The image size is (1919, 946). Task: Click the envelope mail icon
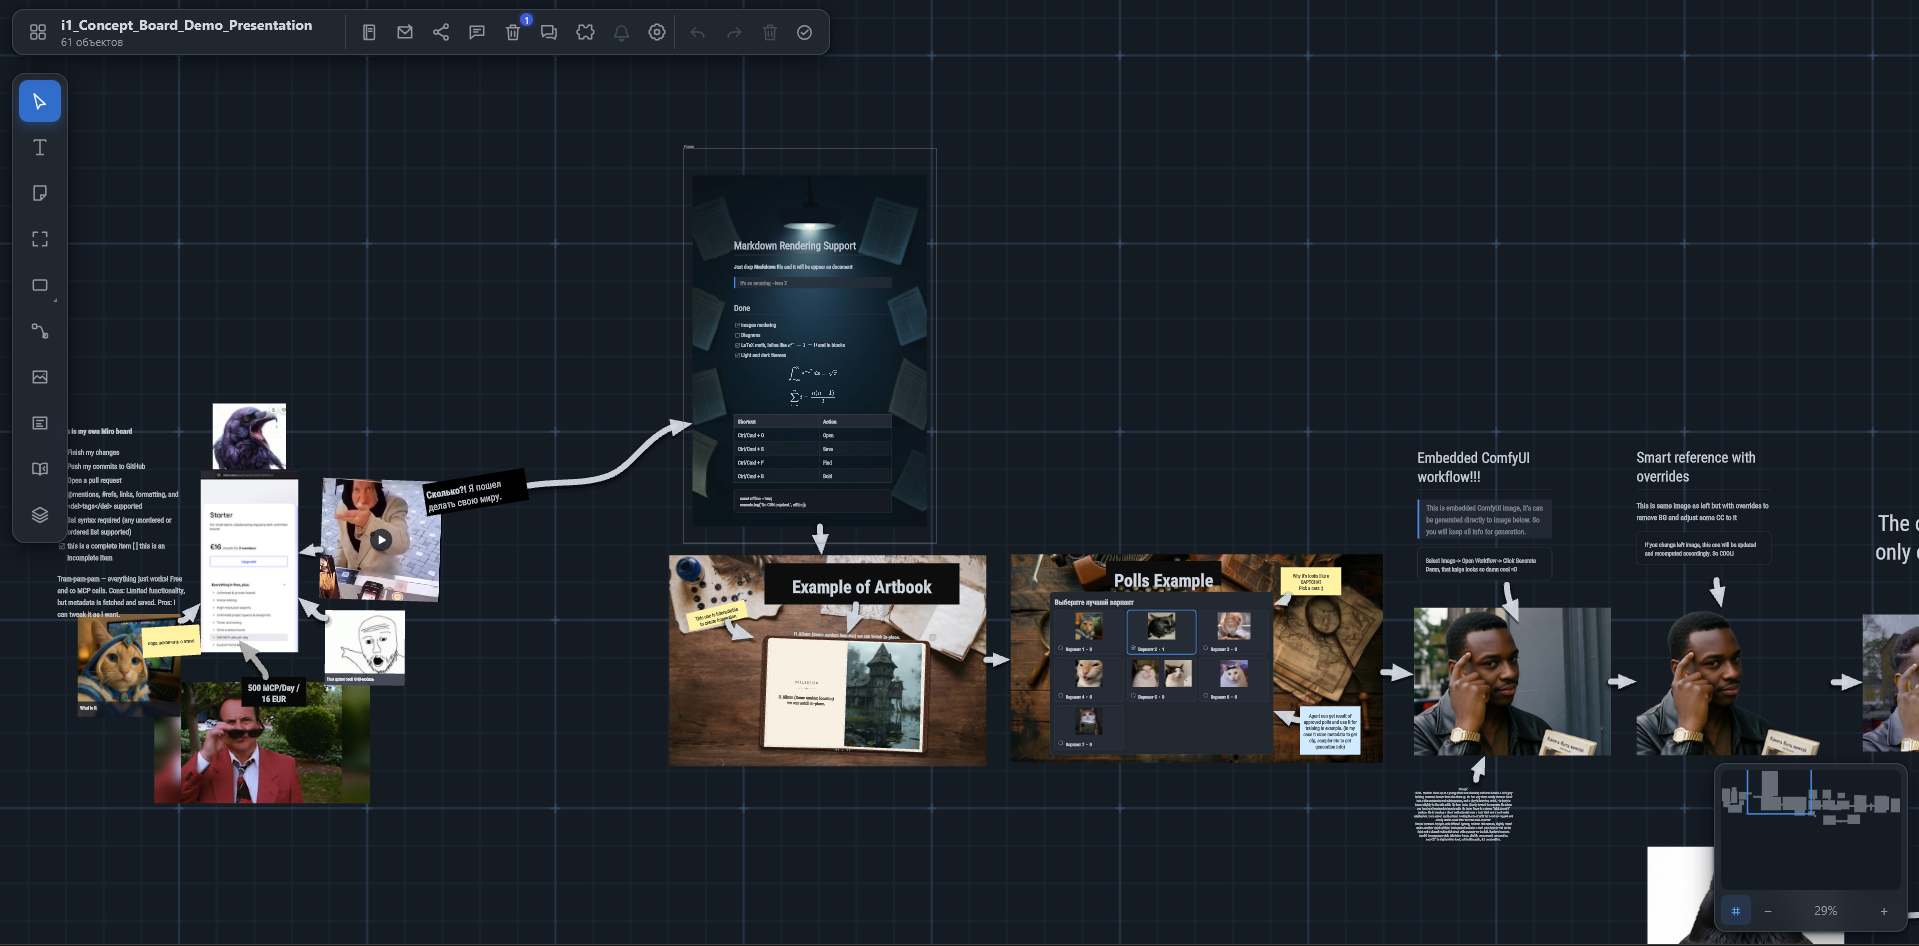coord(405,32)
